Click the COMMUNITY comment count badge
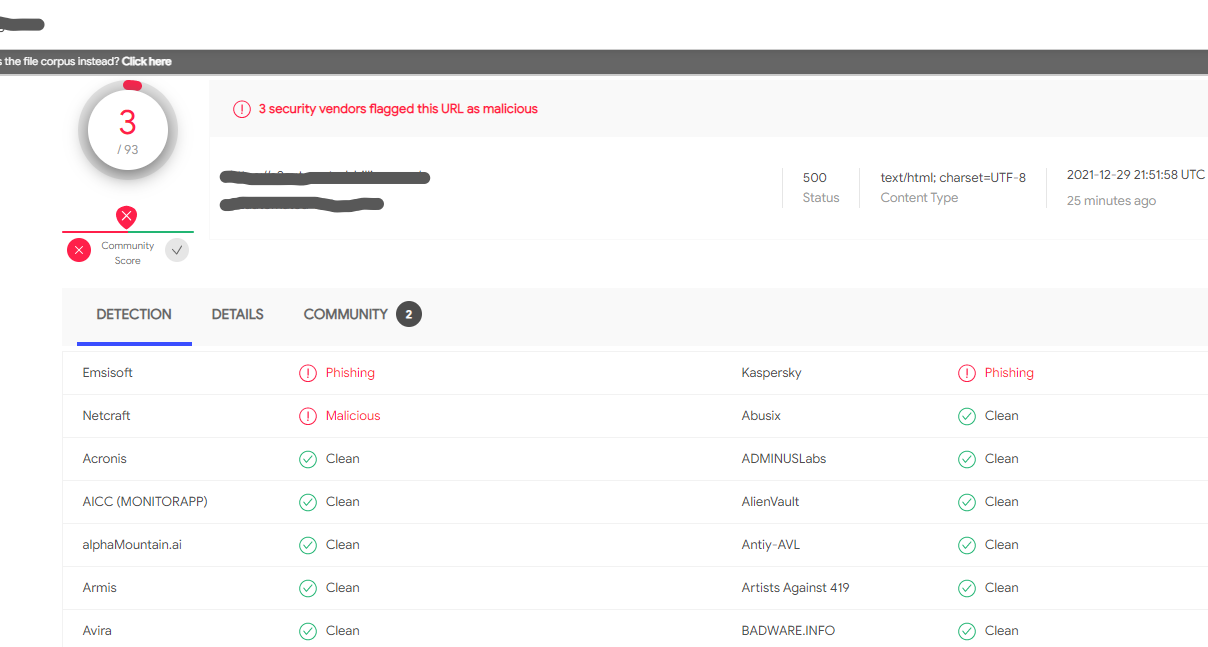This screenshot has height=647, width=1208. pos(409,314)
